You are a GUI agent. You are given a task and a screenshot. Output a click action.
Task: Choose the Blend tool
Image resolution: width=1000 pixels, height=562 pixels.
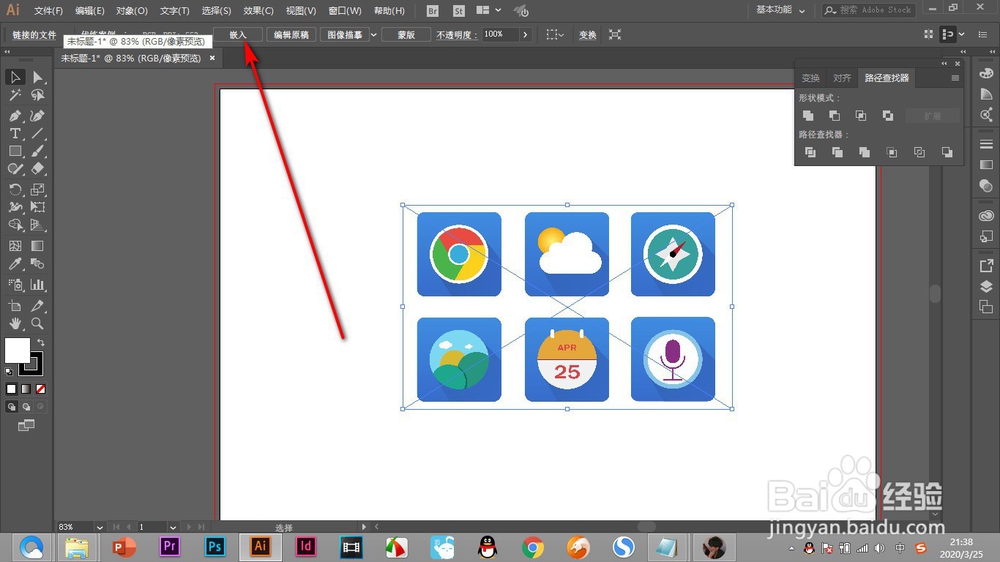[38, 263]
